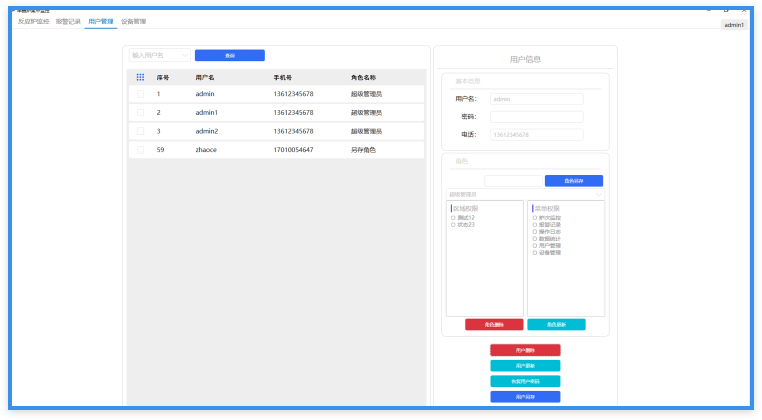Select the checkbox in admin1 row

click(140, 113)
